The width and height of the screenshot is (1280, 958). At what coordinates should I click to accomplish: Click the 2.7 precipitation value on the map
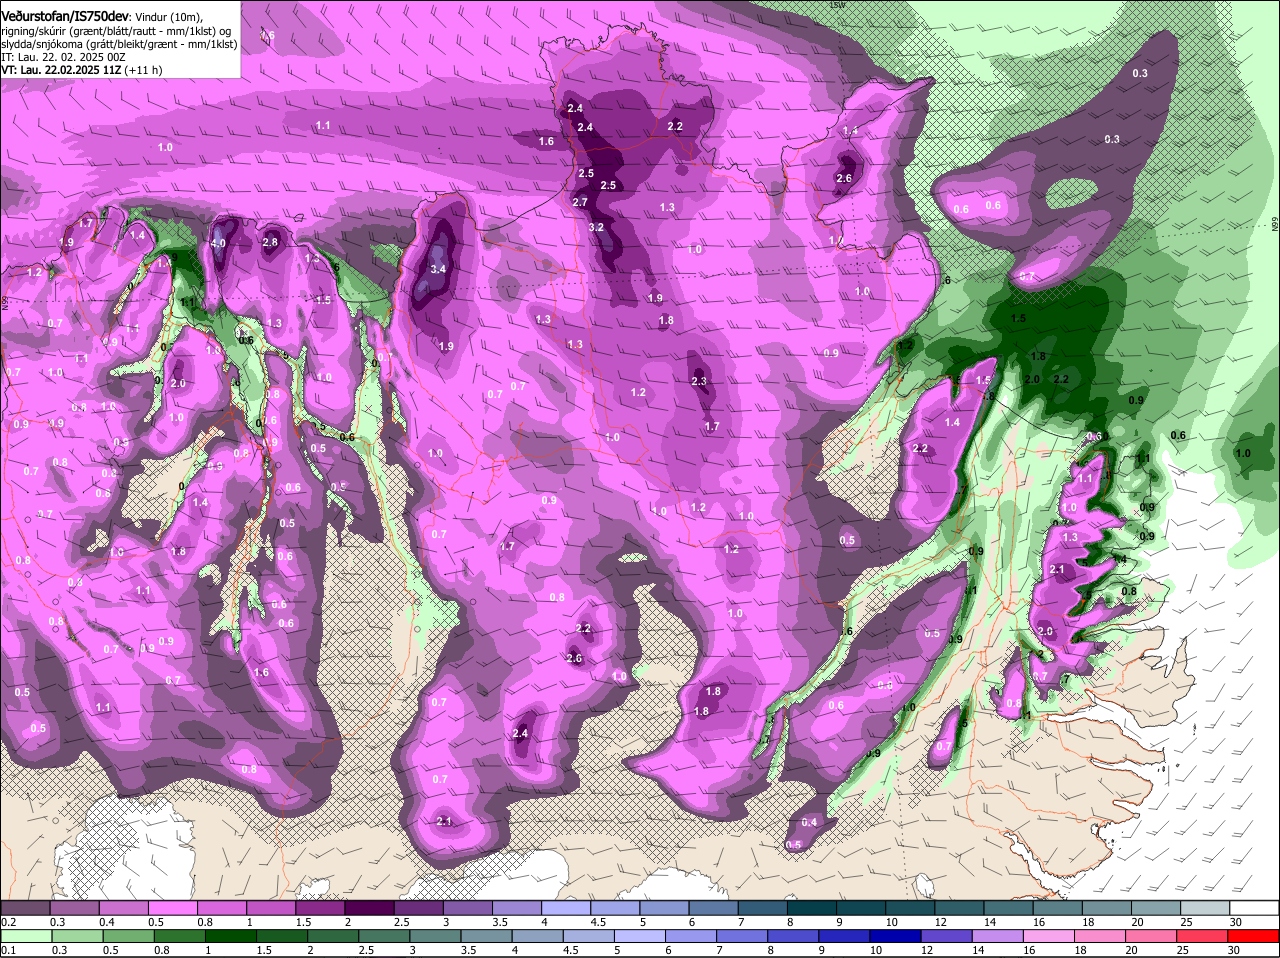click(x=580, y=202)
